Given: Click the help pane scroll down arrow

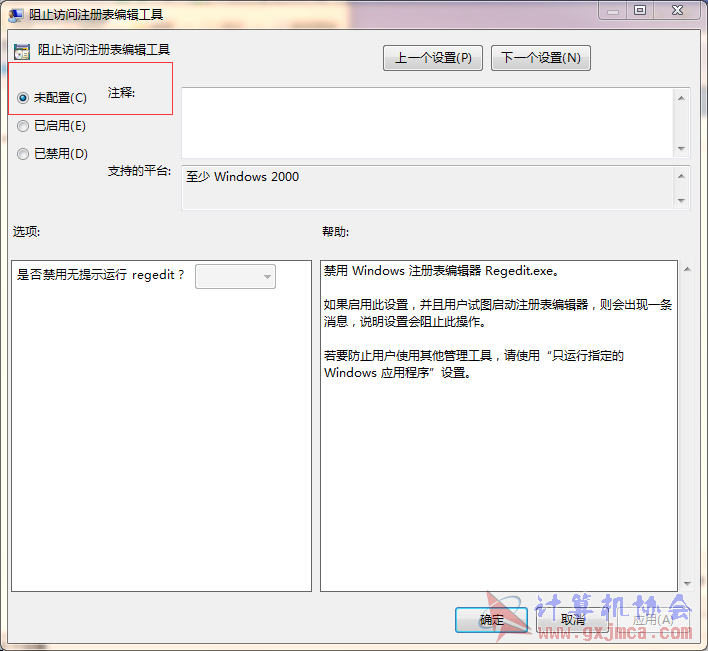Looking at the screenshot, I should (x=686, y=582).
